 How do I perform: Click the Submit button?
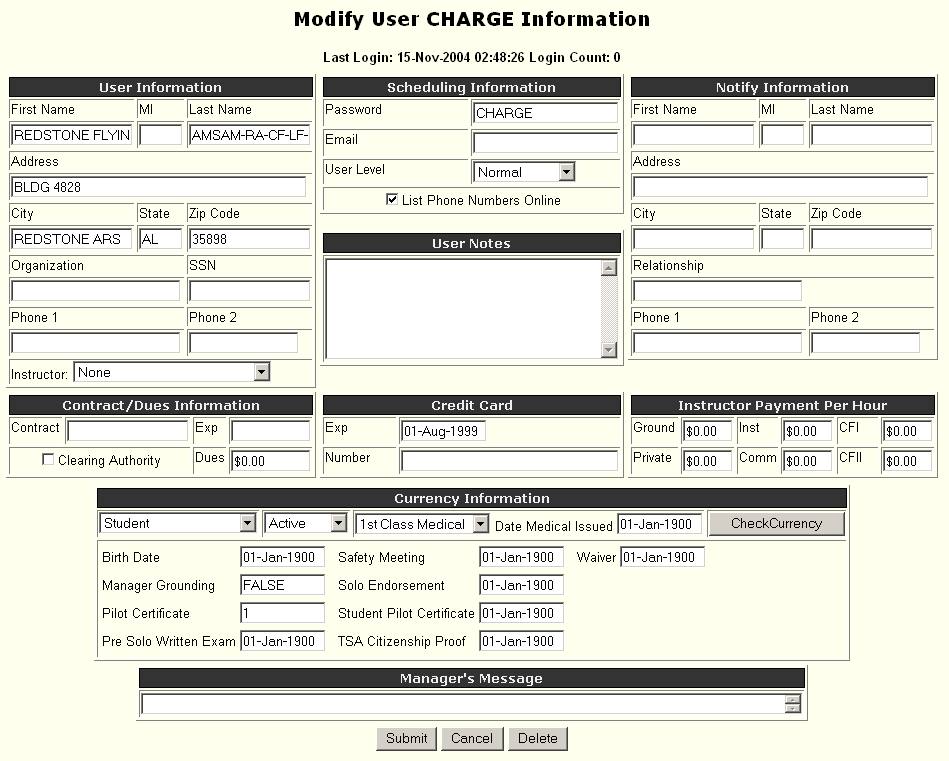pos(406,738)
